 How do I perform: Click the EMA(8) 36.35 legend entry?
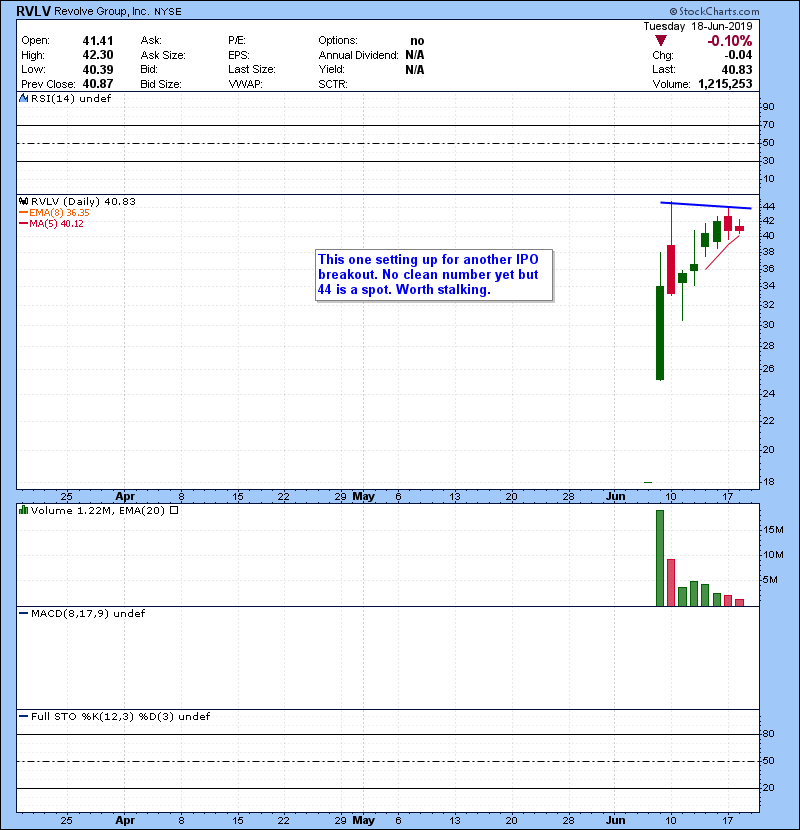(55, 213)
